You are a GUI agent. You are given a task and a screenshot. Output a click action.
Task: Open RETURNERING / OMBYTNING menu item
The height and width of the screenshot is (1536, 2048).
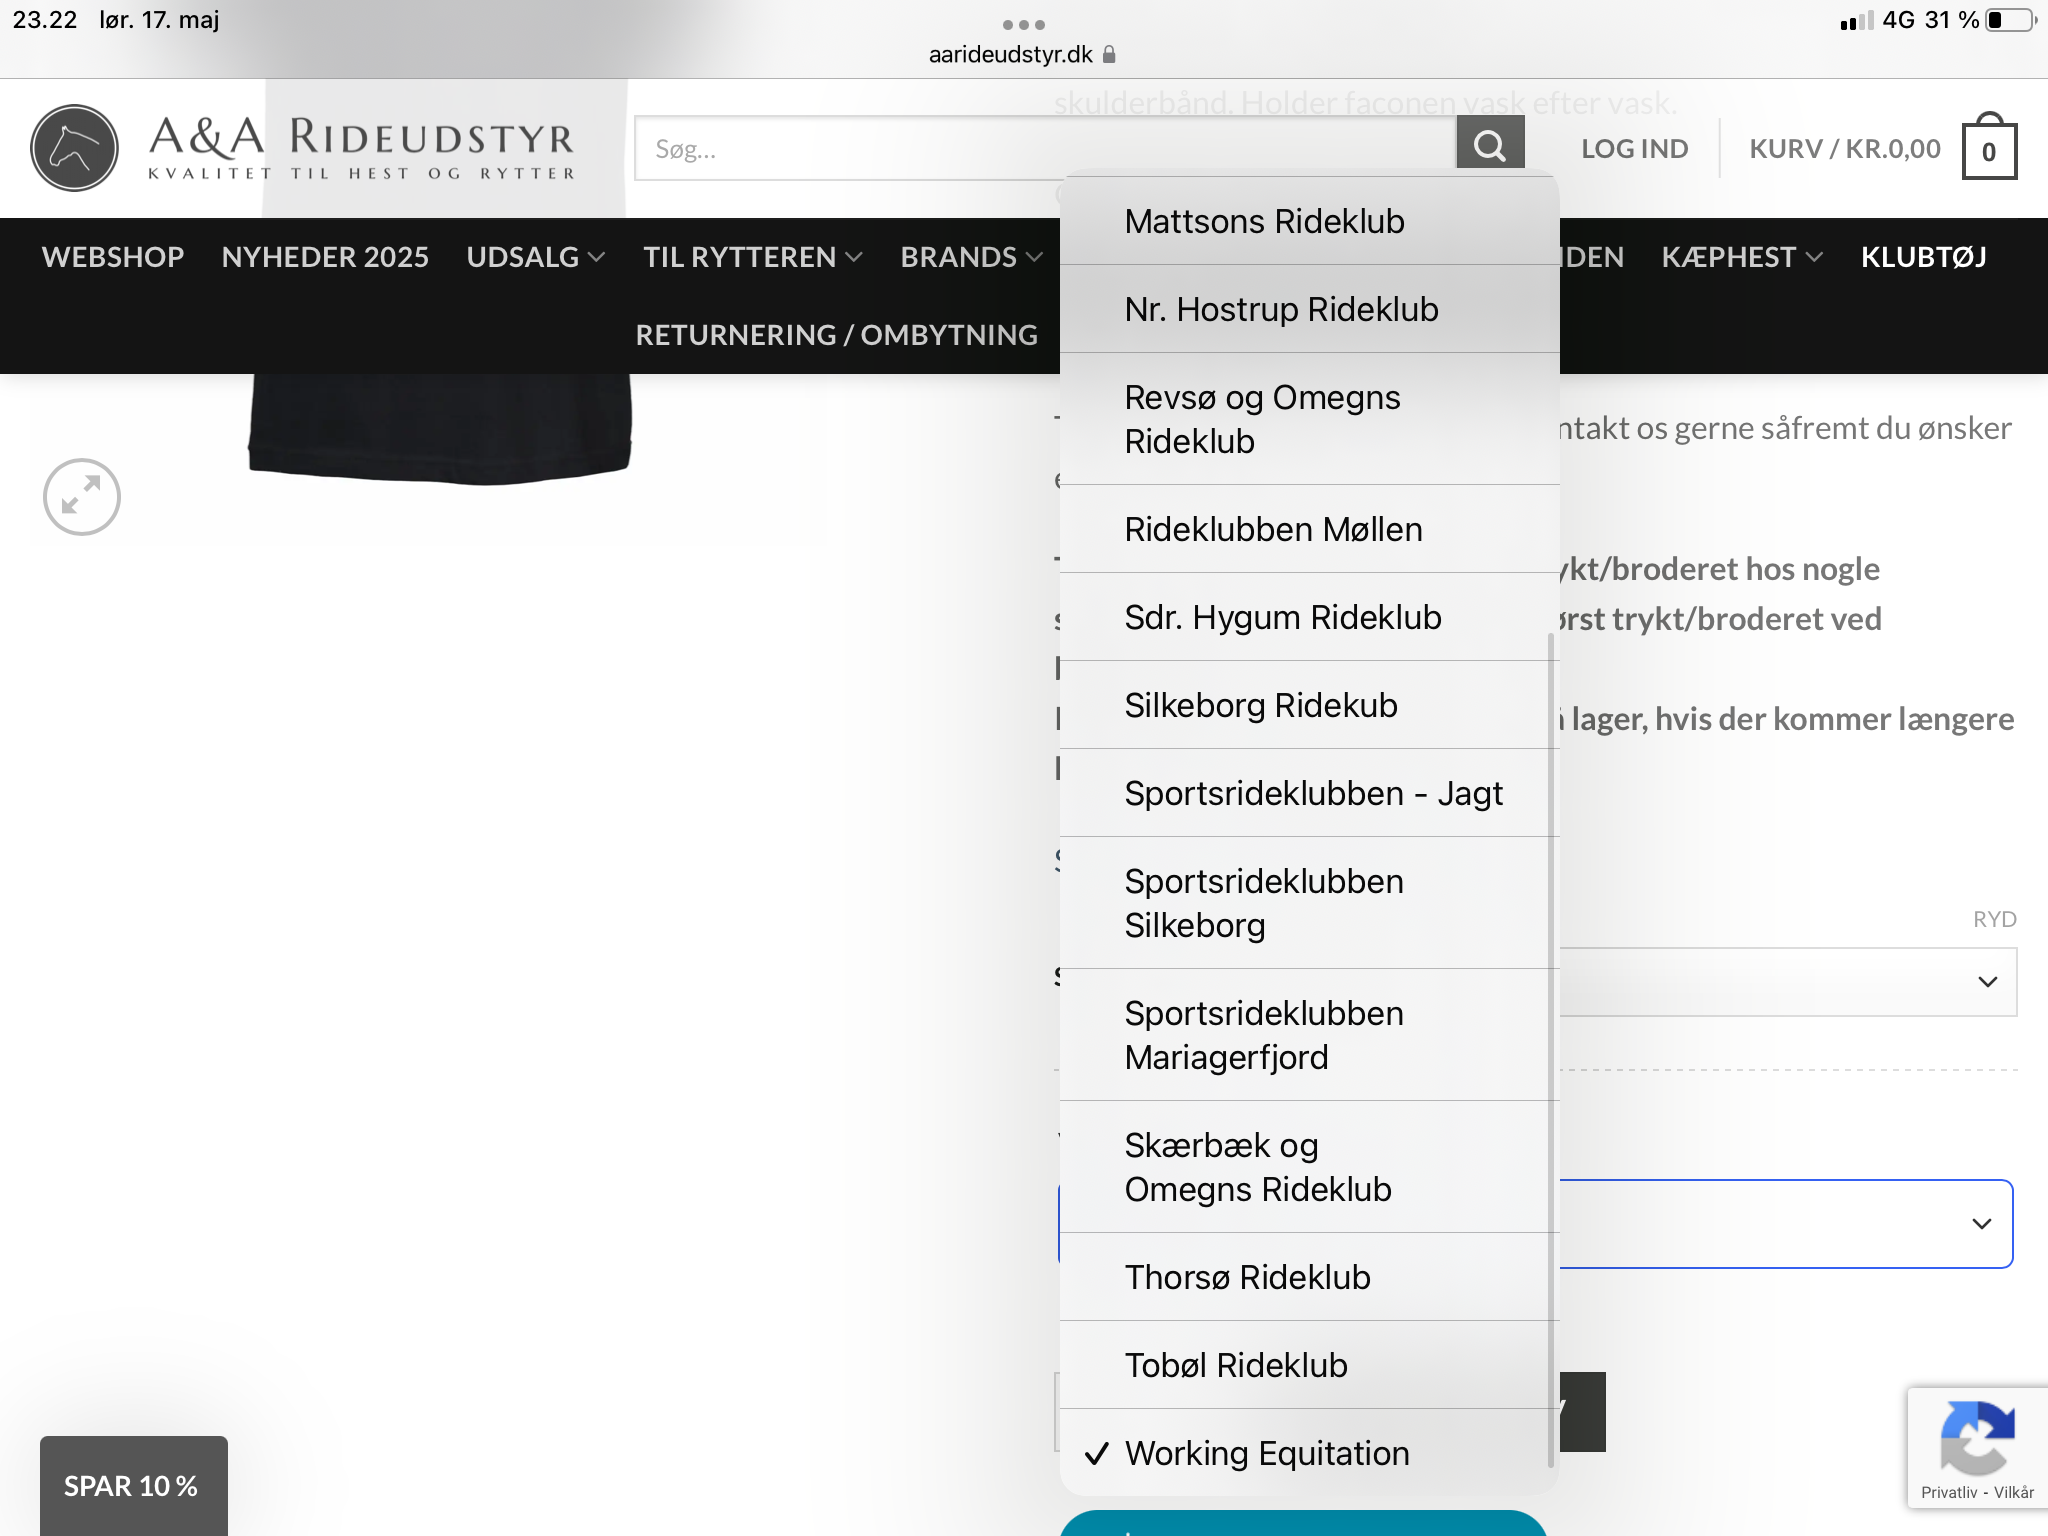[x=836, y=335]
